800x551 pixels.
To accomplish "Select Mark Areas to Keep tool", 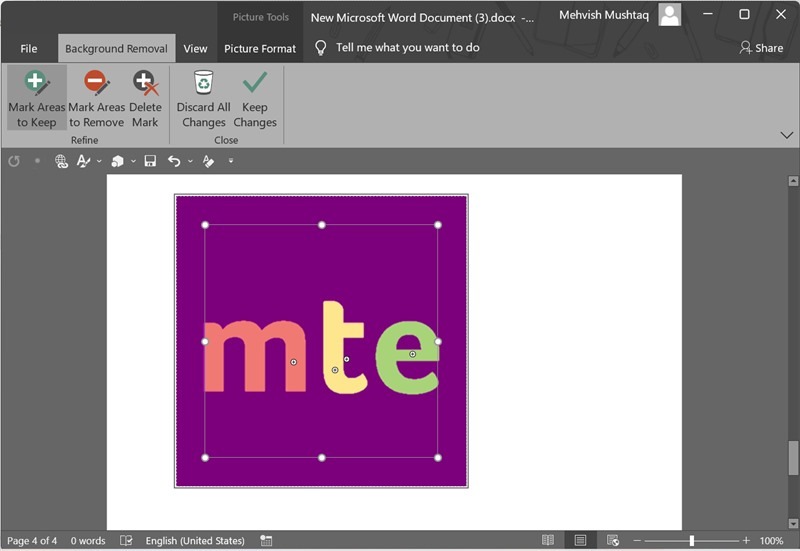I will [x=37, y=99].
